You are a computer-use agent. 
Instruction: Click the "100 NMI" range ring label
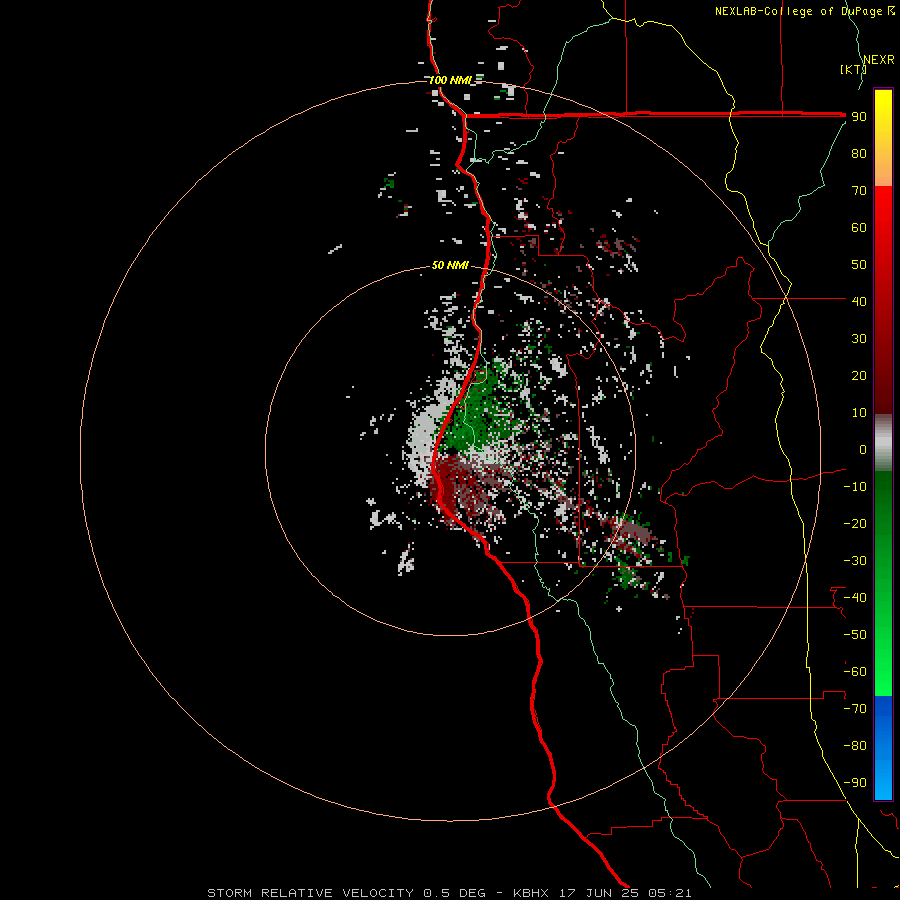pyautogui.click(x=449, y=80)
